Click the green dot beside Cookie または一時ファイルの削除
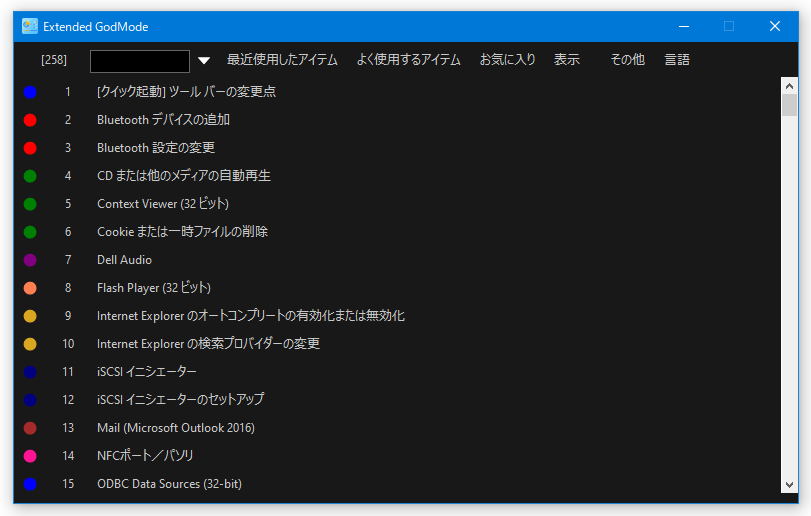The image size is (811, 516). [x=30, y=232]
